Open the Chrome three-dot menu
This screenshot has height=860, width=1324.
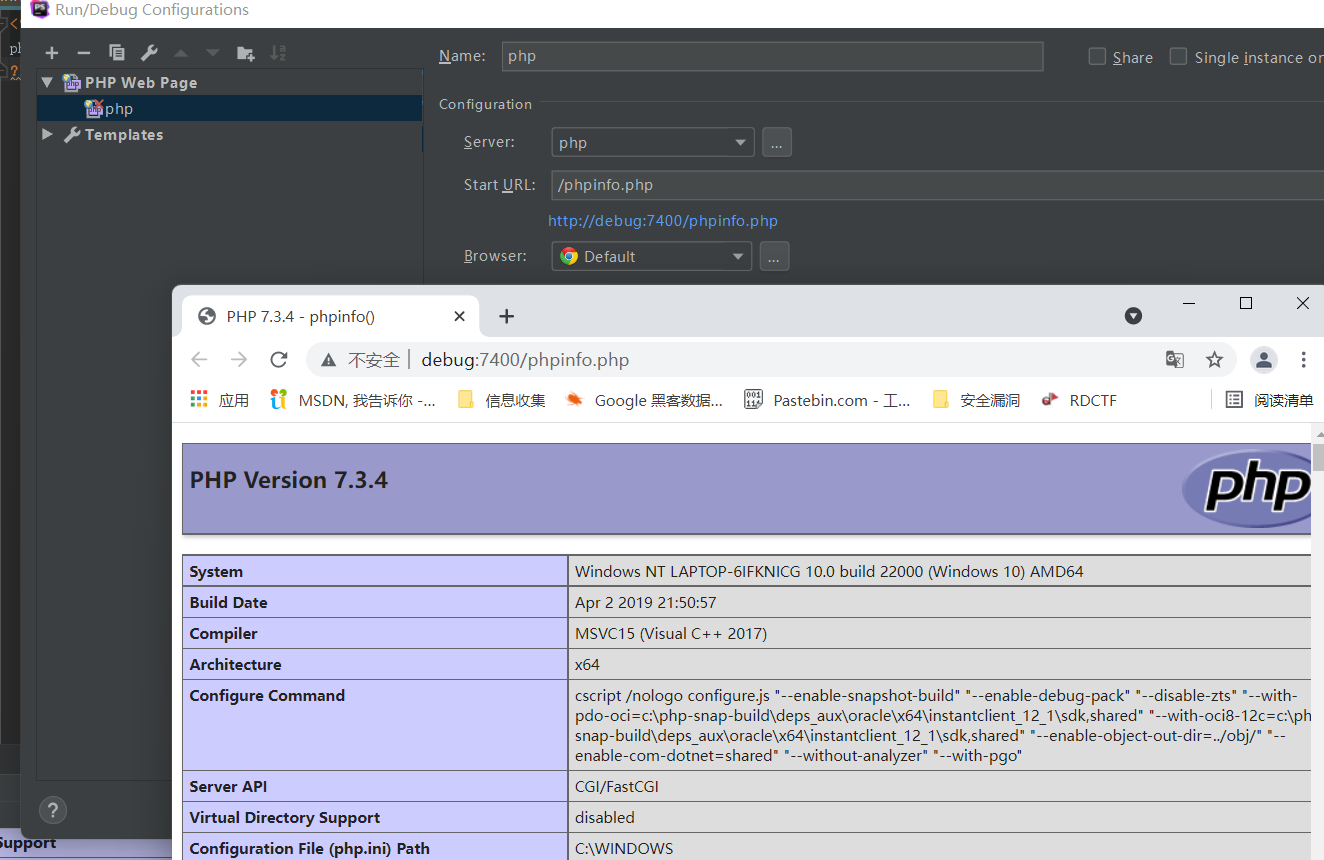click(1303, 360)
